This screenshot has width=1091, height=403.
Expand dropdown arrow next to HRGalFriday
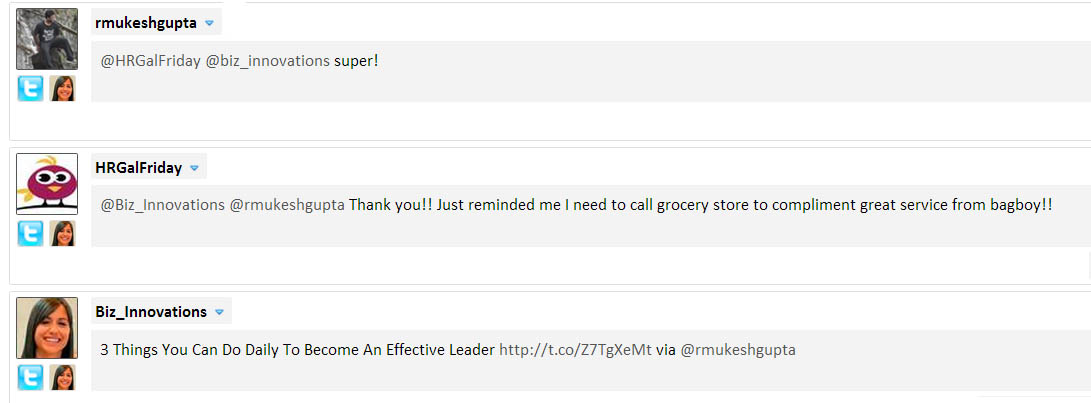[194, 168]
